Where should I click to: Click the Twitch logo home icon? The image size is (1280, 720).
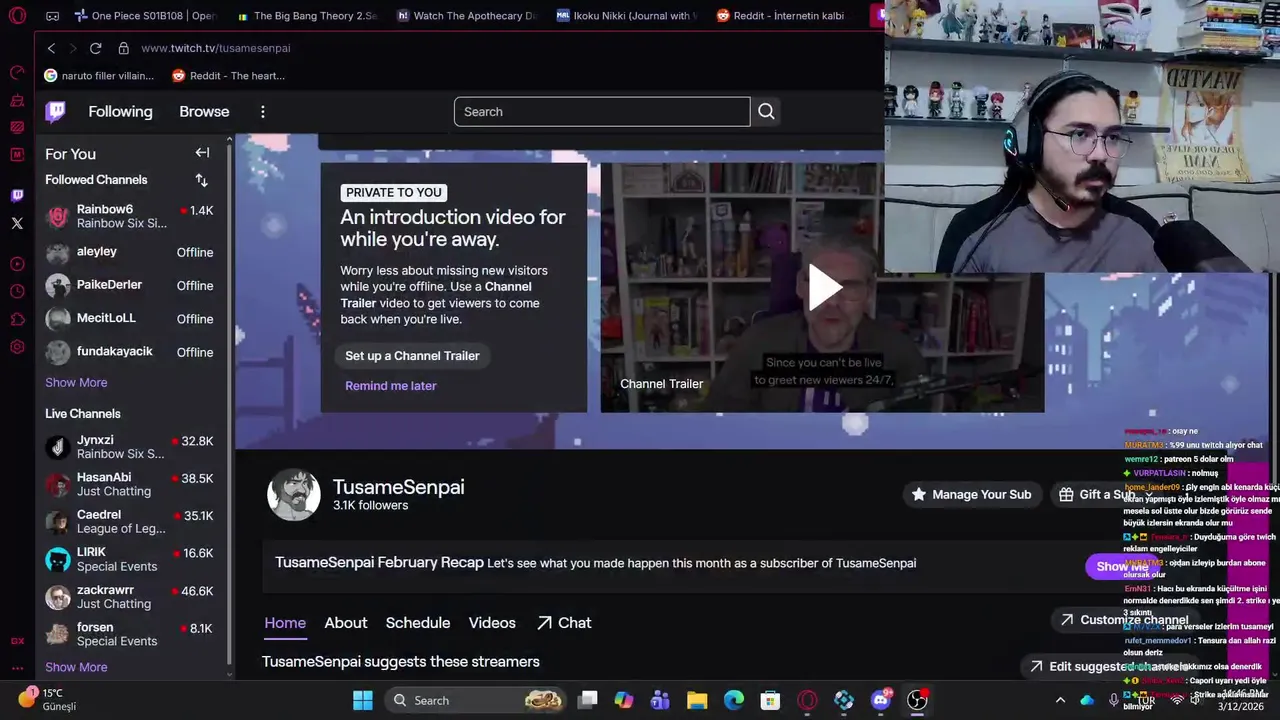coord(56,112)
